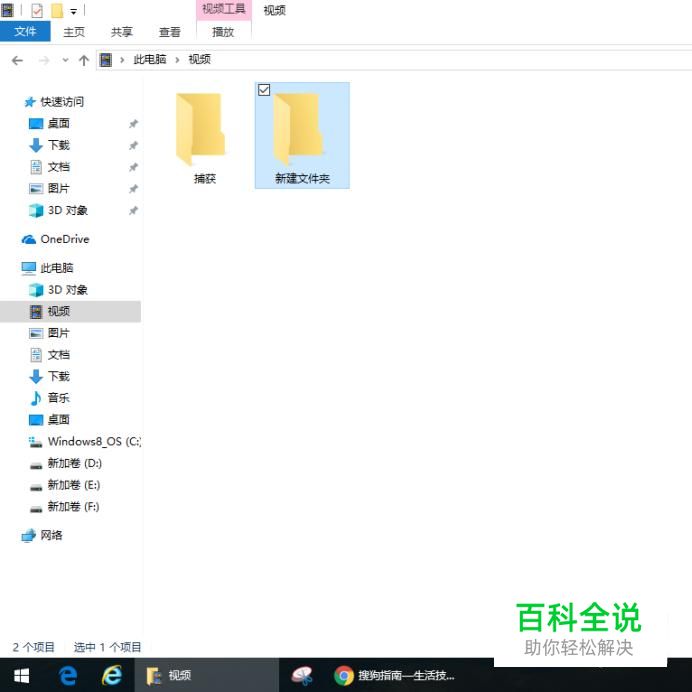Select the 视频工具 contextual tab header

tap(223, 9)
